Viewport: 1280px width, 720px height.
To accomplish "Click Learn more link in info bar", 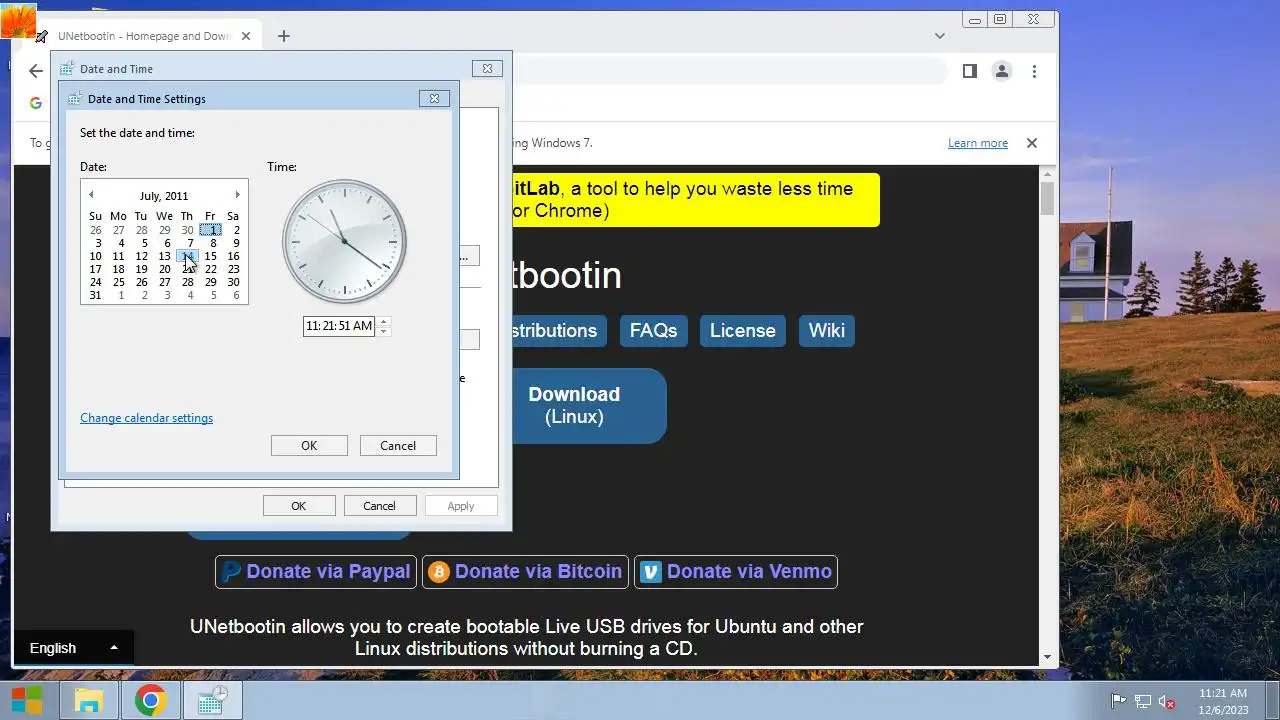I will click(978, 143).
